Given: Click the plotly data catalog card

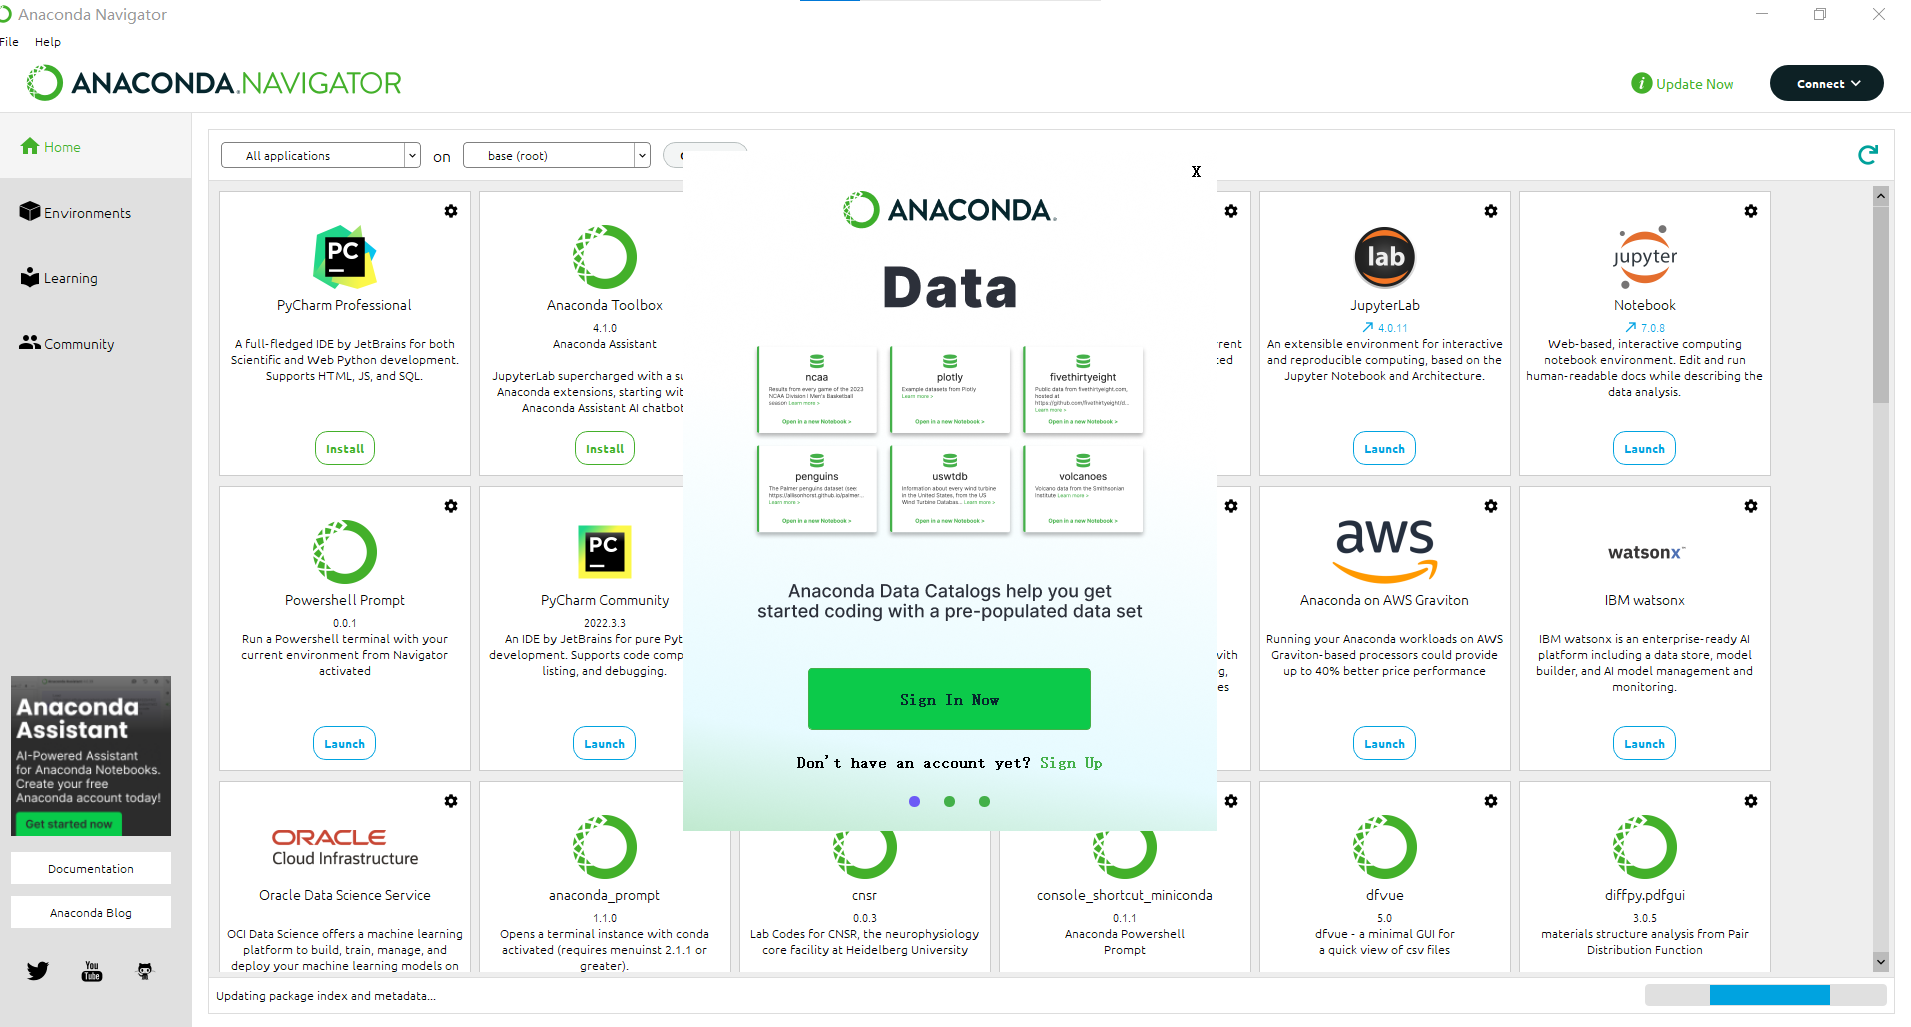Looking at the screenshot, I should click(950, 390).
